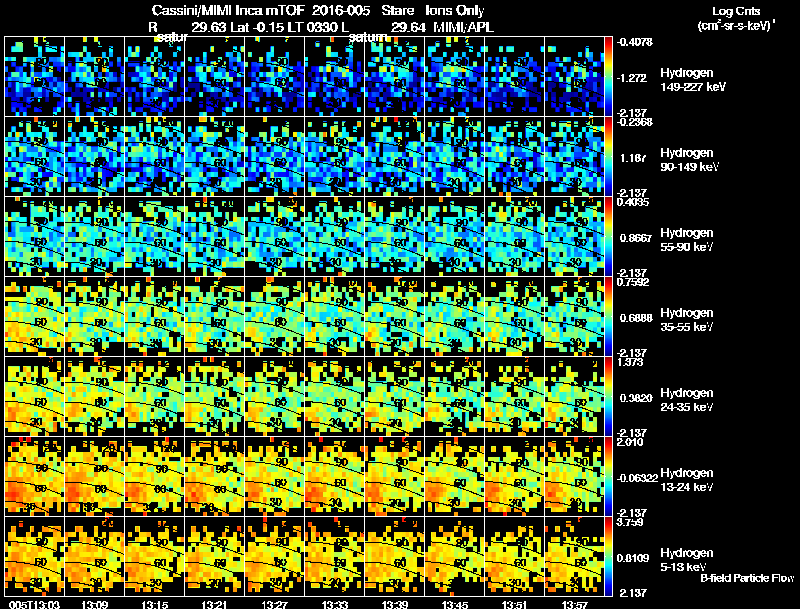
Task: Click the Cassini/MIMI Inca mTOF title text
Action: pyautogui.click(x=228, y=11)
